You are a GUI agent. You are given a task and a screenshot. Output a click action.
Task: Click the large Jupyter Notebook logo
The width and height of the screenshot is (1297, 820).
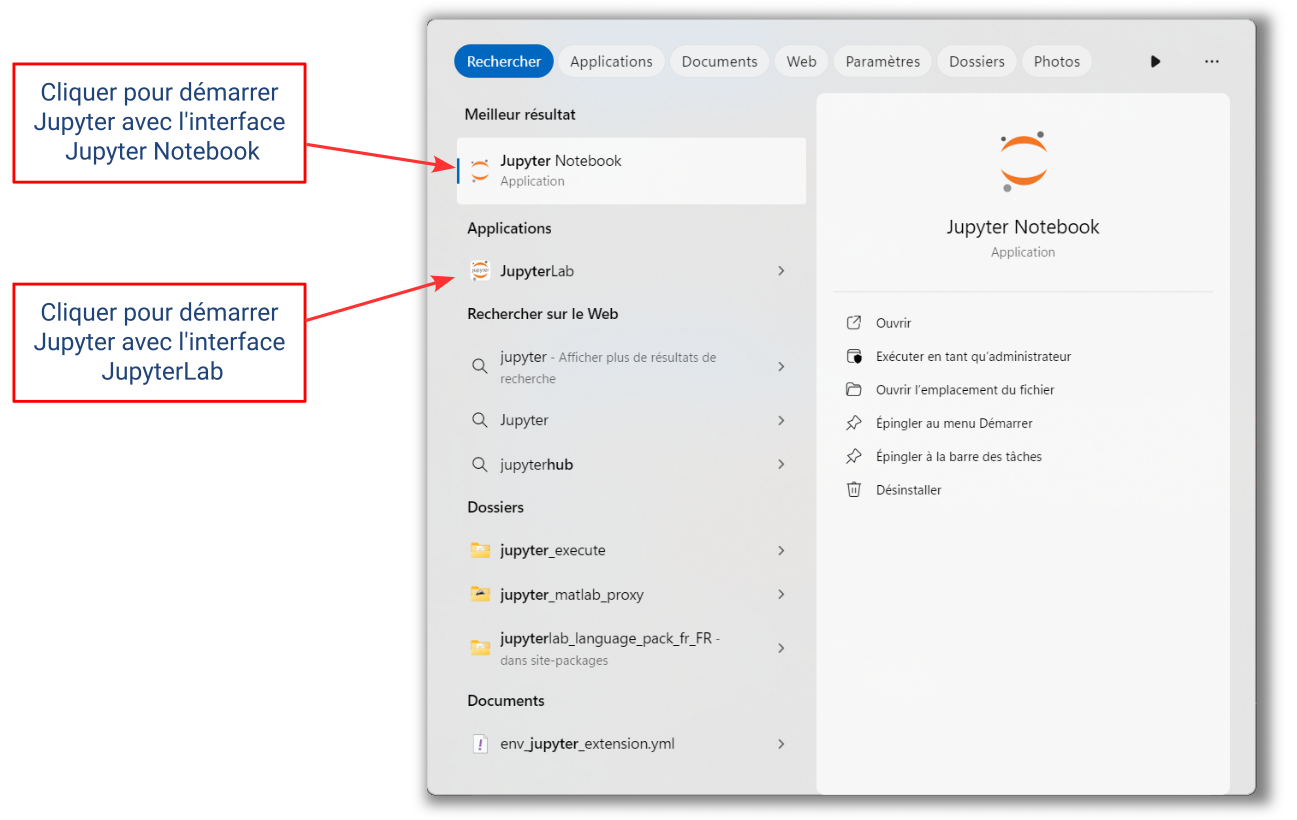pyautogui.click(x=1023, y=162)
